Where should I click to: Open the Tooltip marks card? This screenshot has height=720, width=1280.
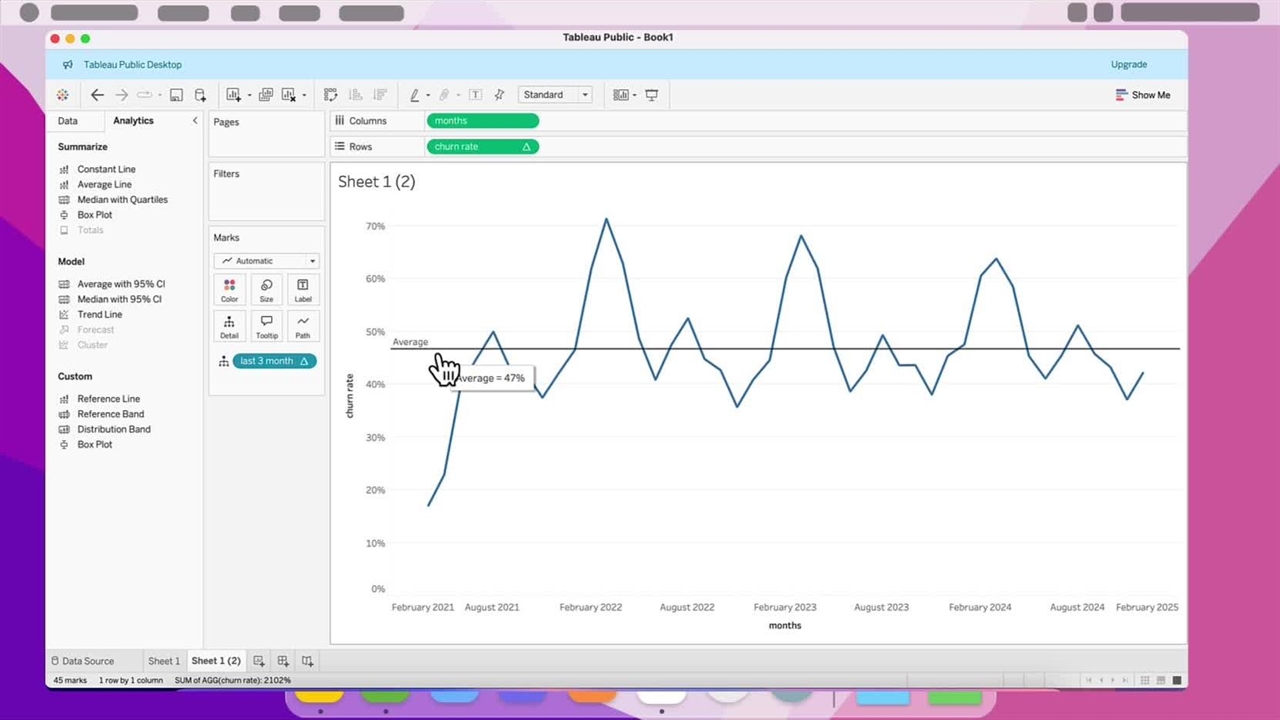(x=266, y=327)
